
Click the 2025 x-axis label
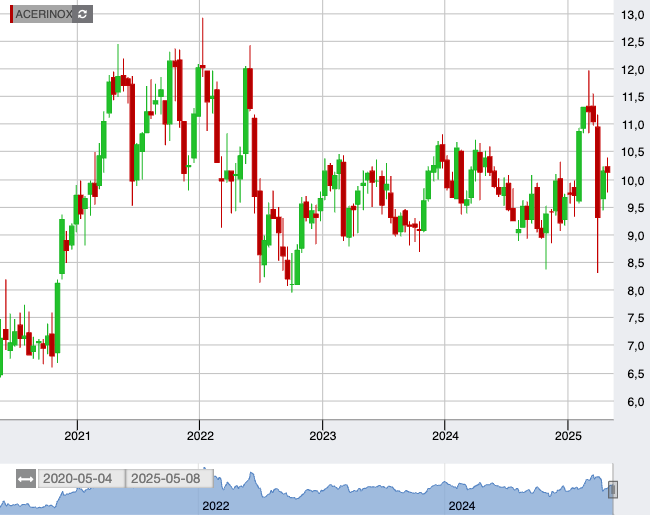pyautogui.click(x=568, y=436)
